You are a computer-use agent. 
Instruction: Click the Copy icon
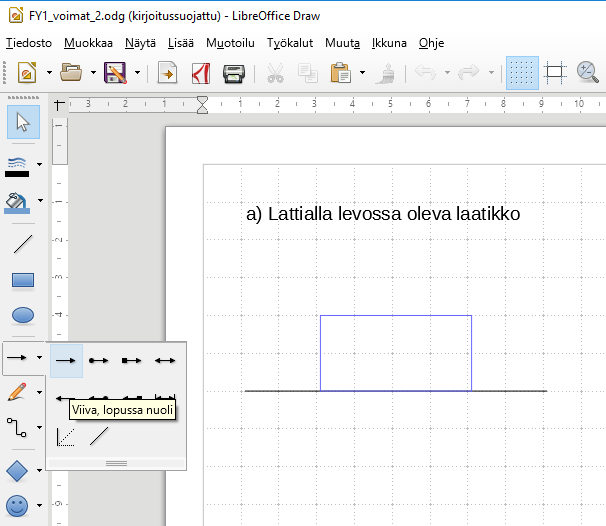(308, 73)
